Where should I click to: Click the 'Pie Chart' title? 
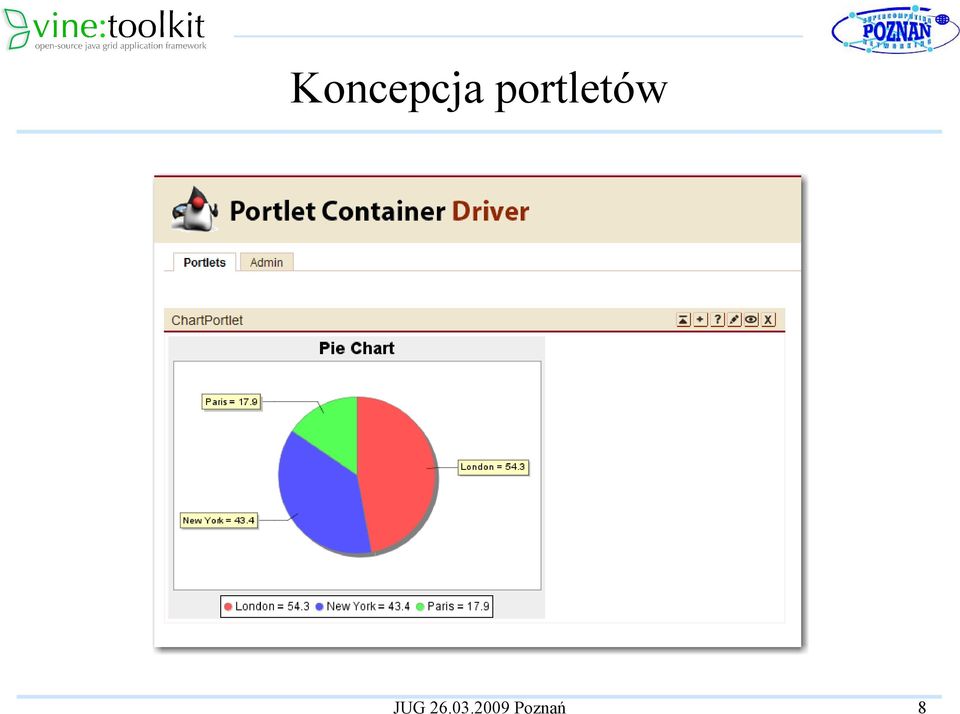point(356,348)
